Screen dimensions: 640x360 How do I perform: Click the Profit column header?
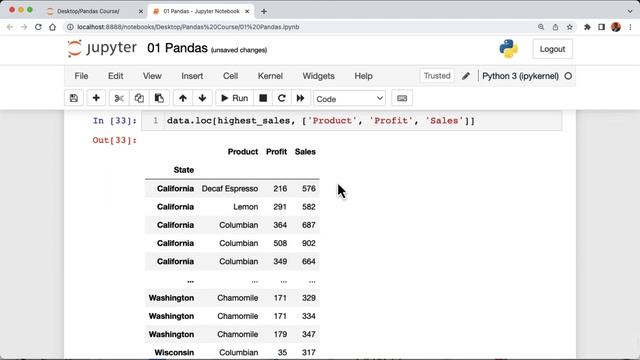pos(276,152)
